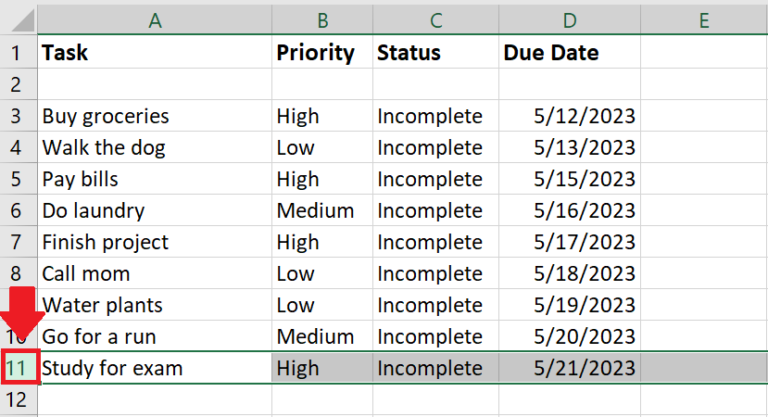
Task: Select row 3 header
Action: (x=17, y=116)
